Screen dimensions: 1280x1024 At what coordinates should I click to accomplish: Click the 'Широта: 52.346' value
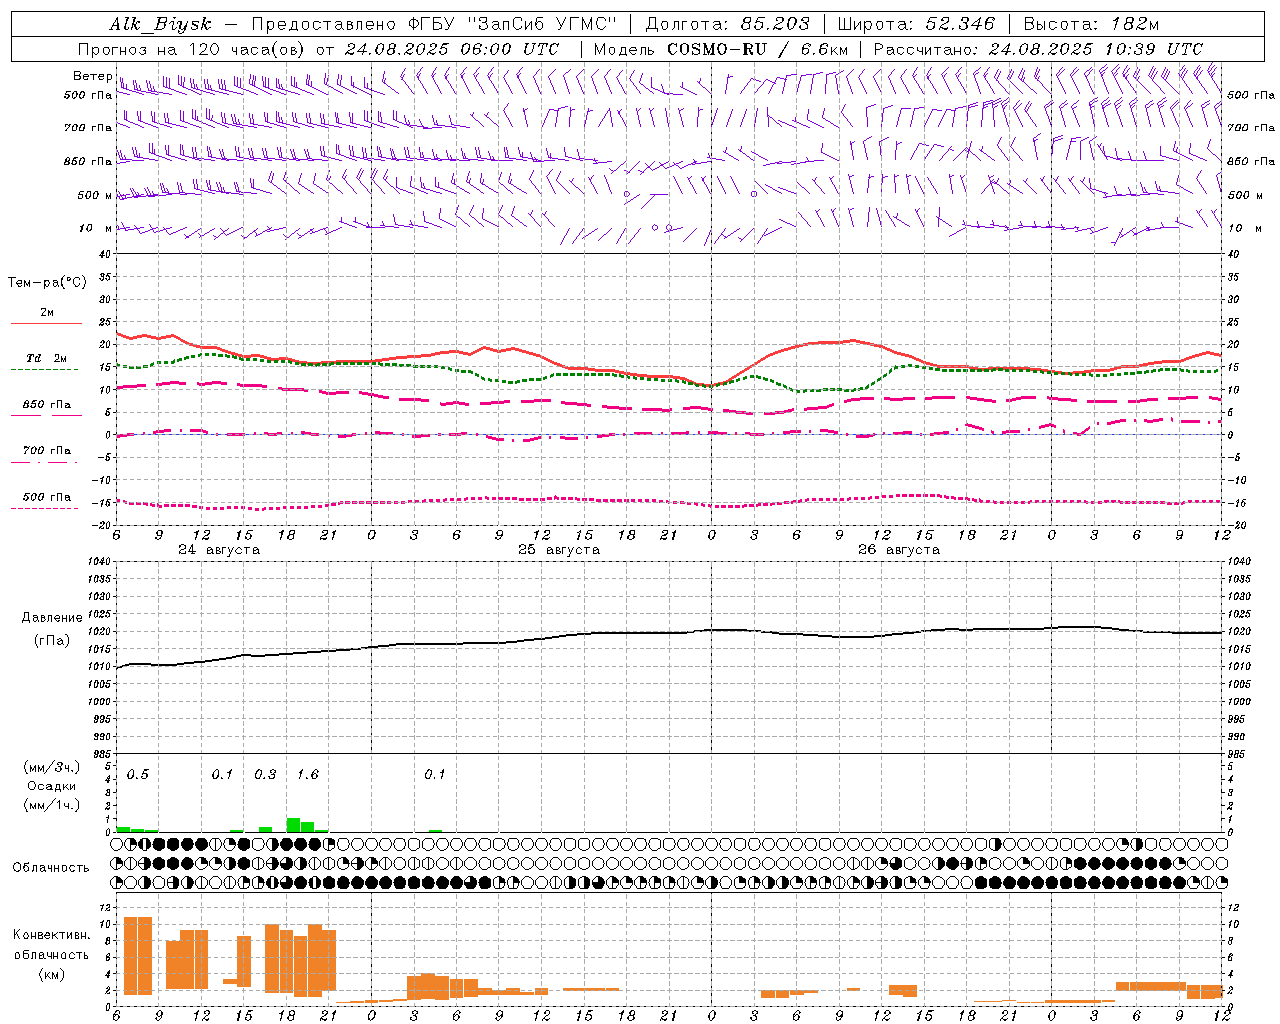[916, 25]
